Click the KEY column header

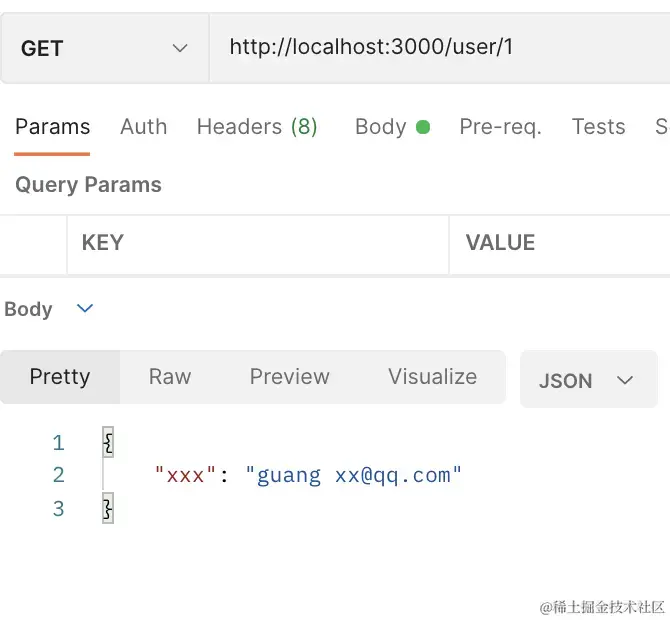click(x=102, y=243)
